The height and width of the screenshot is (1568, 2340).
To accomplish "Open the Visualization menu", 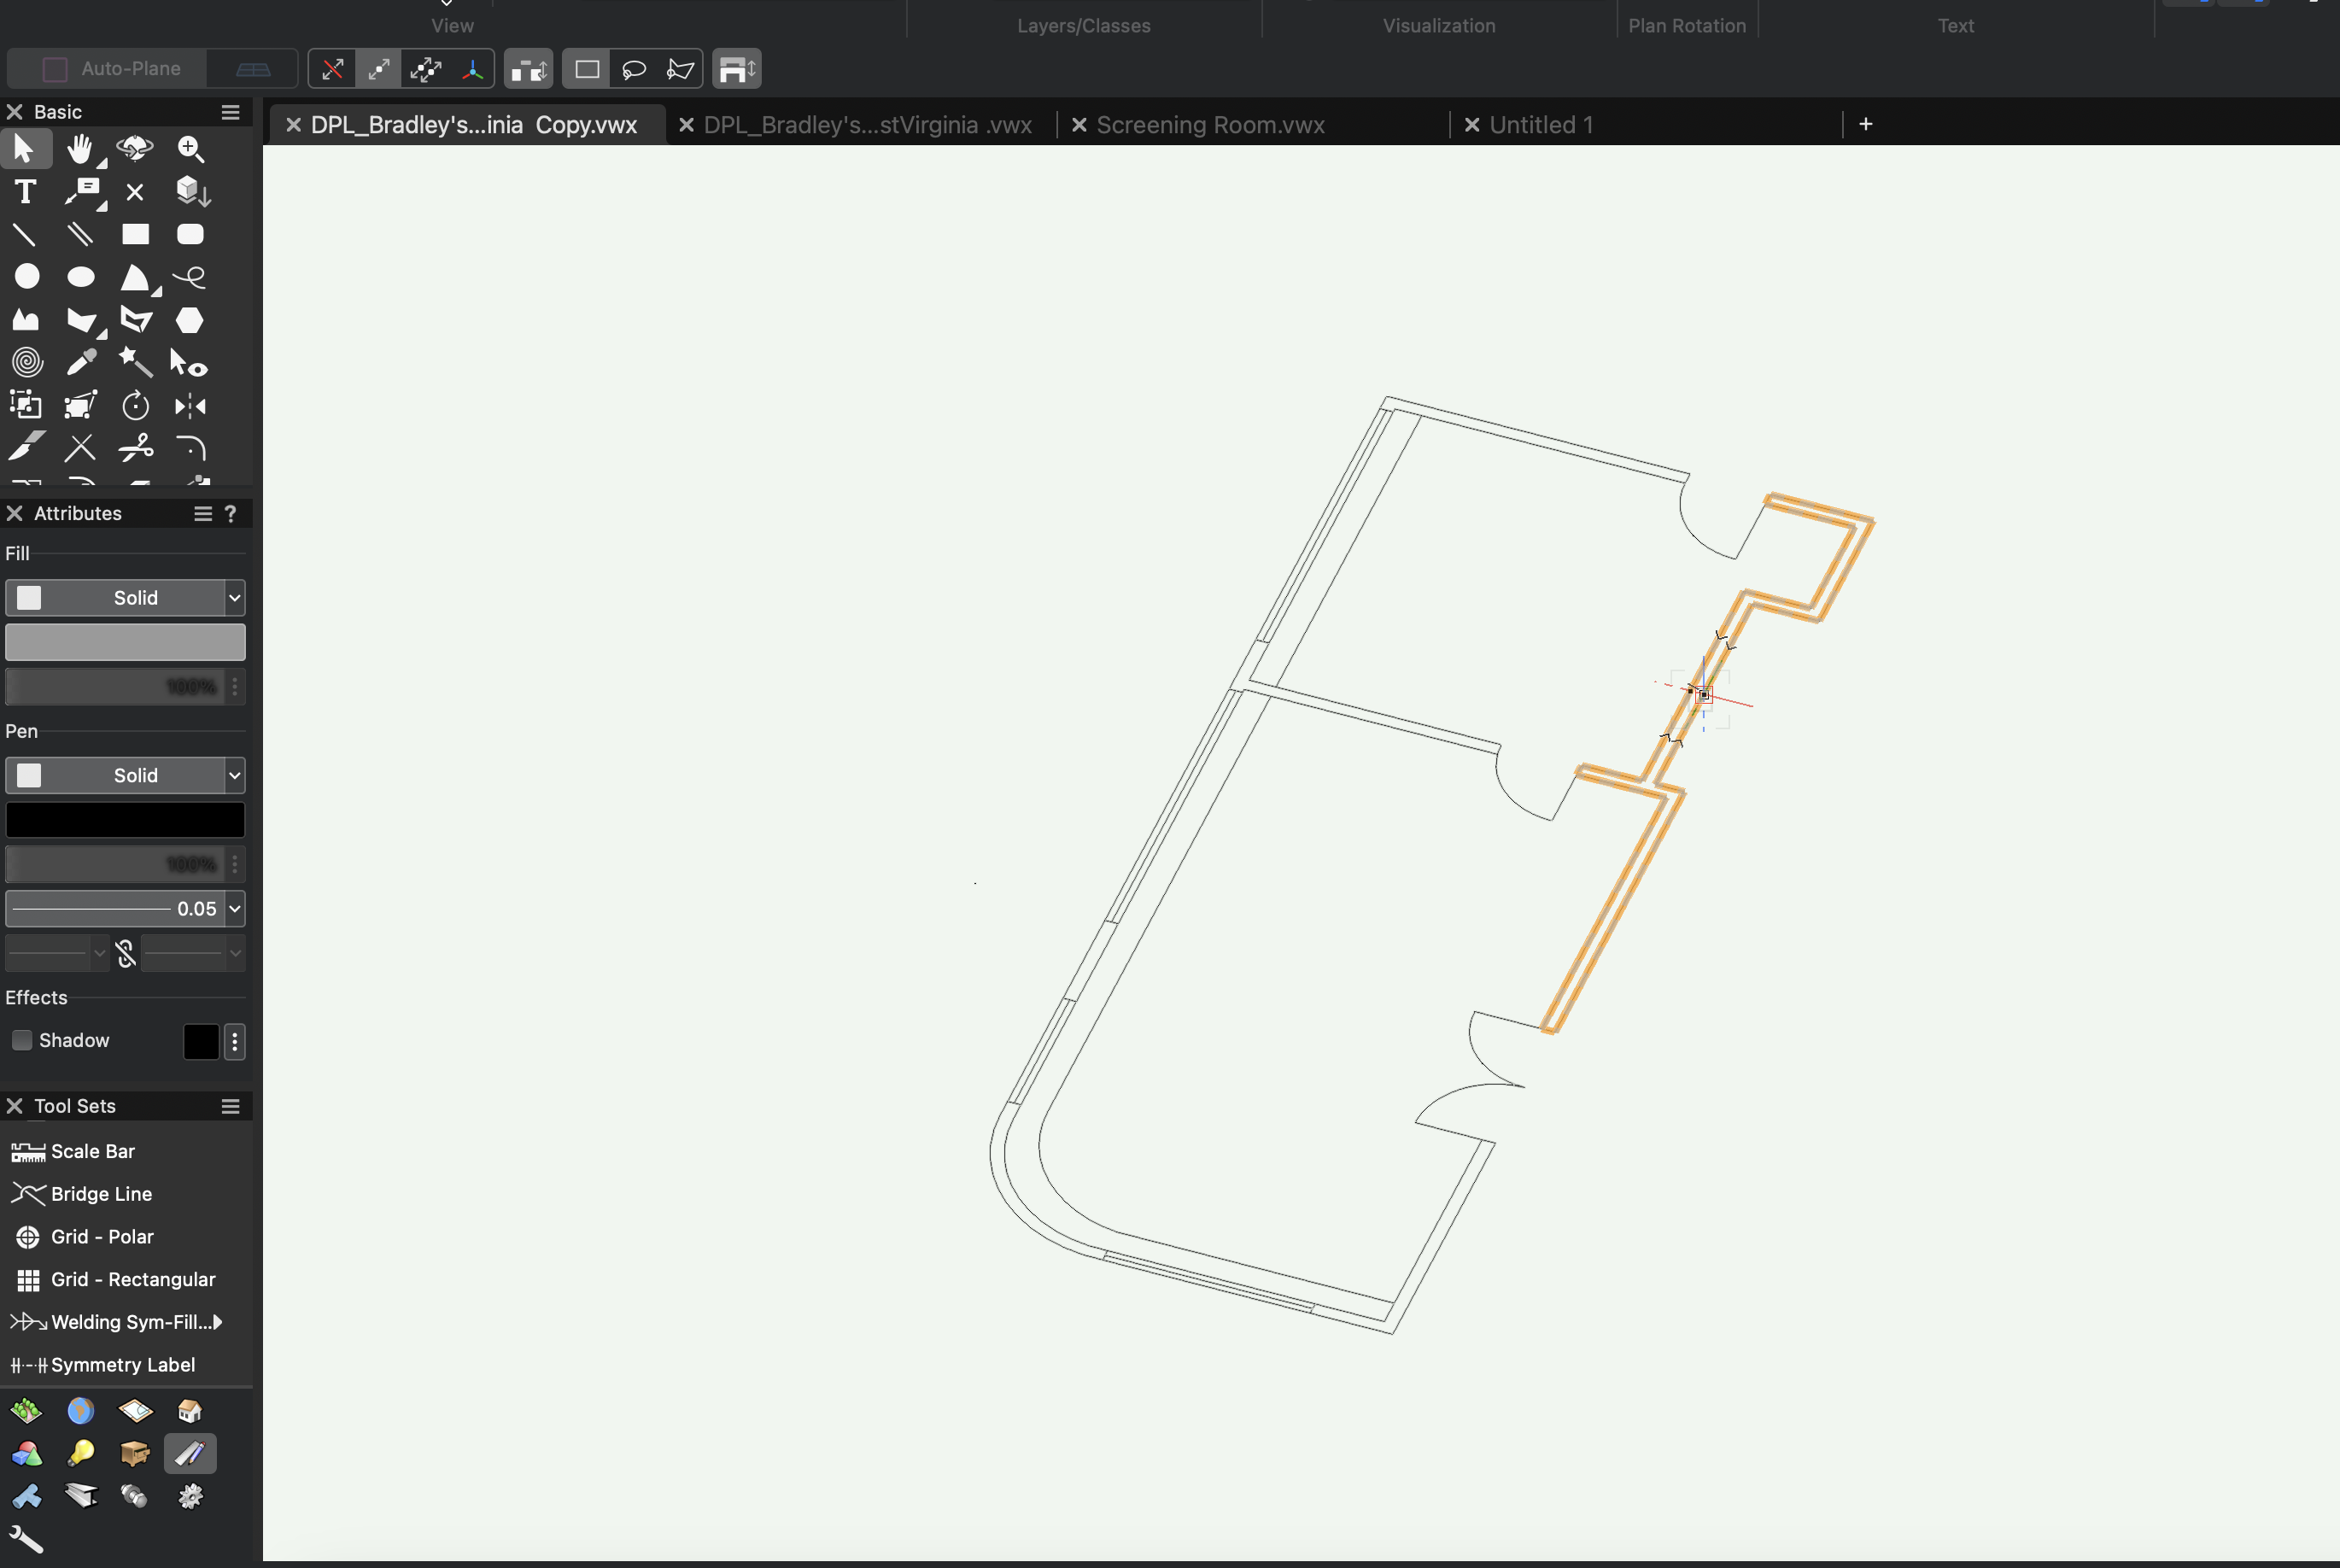I will tap(1439, 25).
